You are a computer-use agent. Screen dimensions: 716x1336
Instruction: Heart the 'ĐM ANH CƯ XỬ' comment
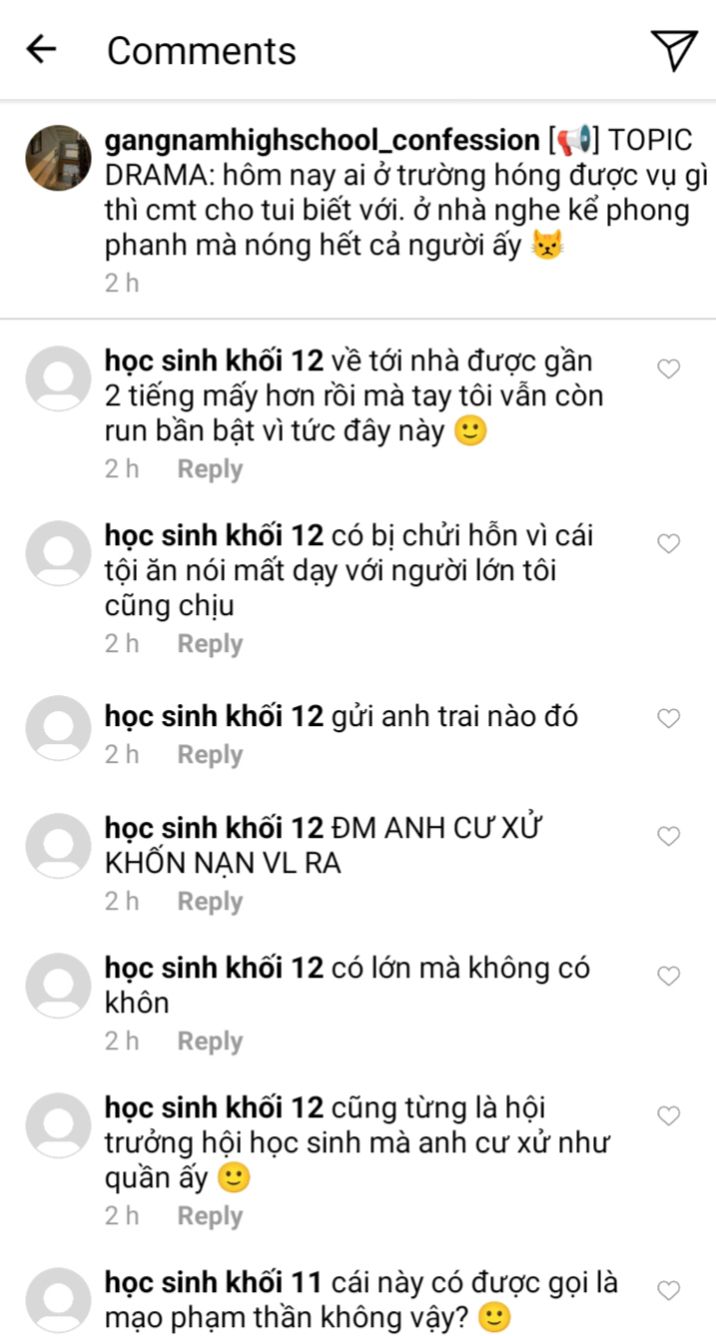tap(668, 836)
